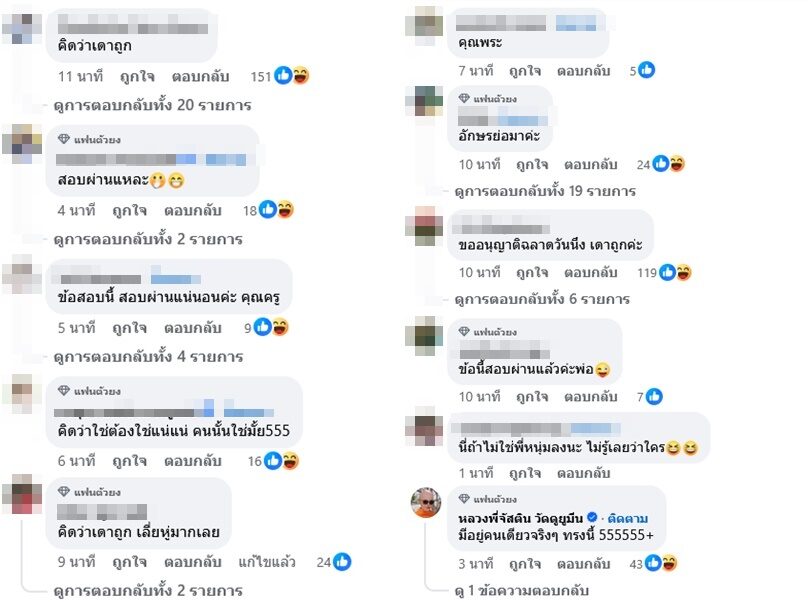This screenshot has width=808, height=602.
Task: Click the blue thumbs-up beside count 7
Action: 654,396
